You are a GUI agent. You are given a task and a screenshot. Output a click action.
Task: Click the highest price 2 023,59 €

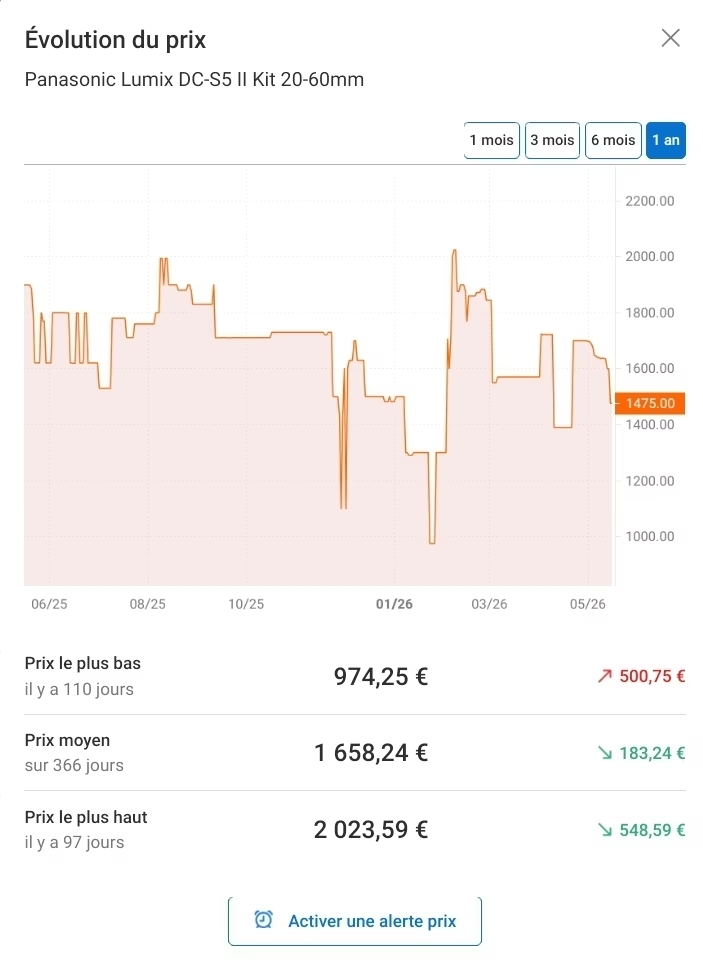click(371, 830)
